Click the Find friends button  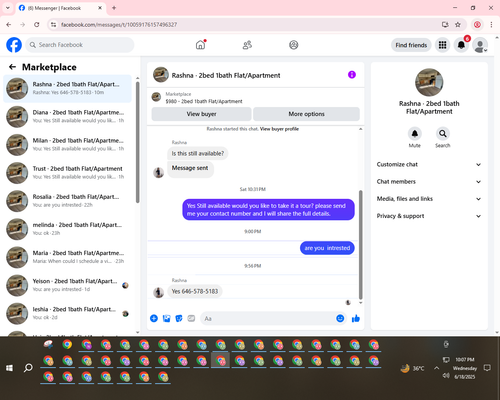pos(411,45)
